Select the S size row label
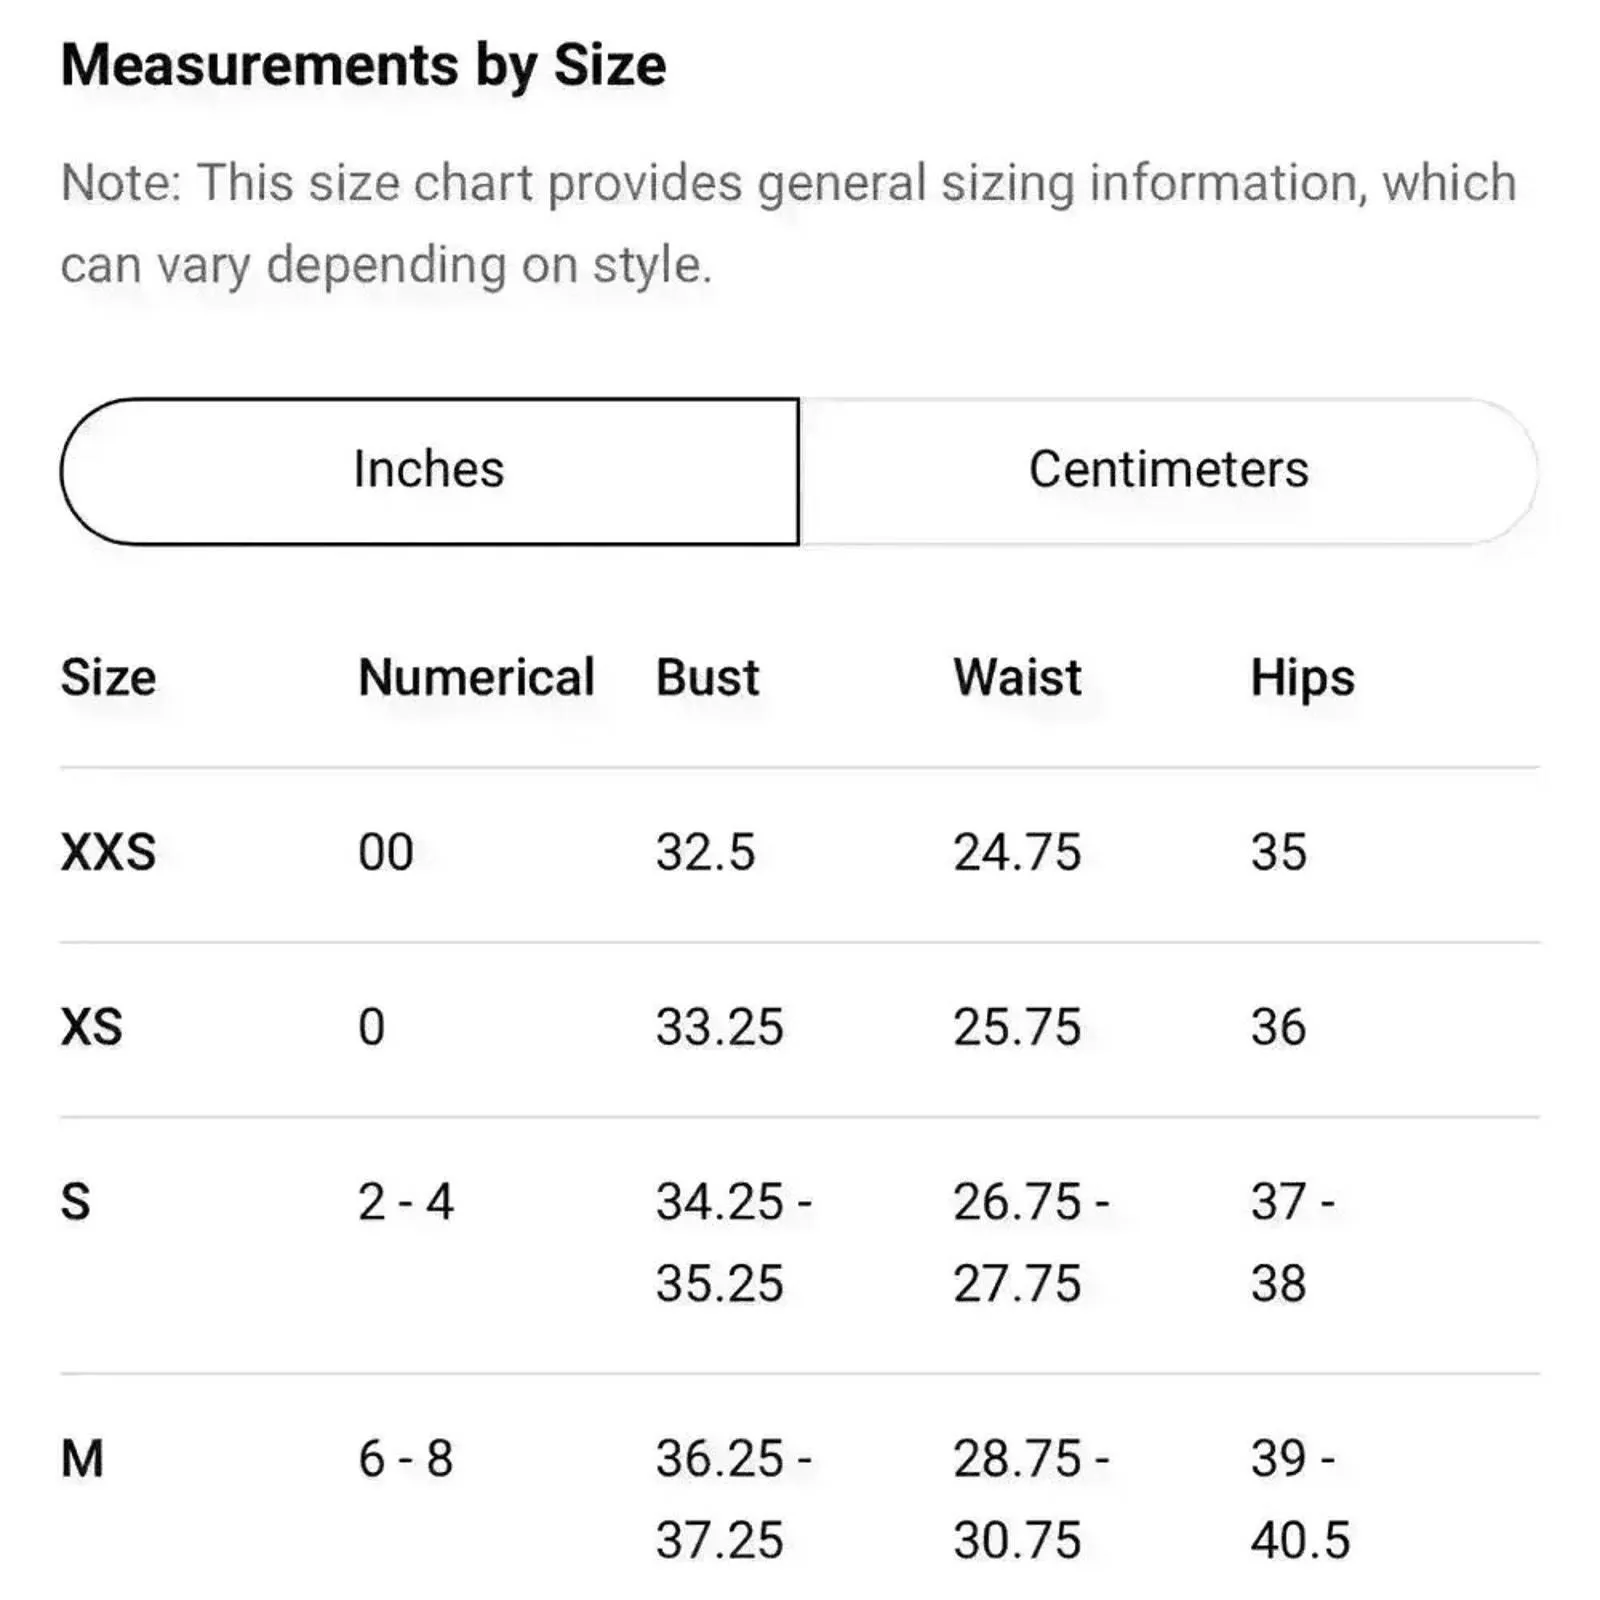This screenshot has height=1600, width=1600. coord(75,1202)
